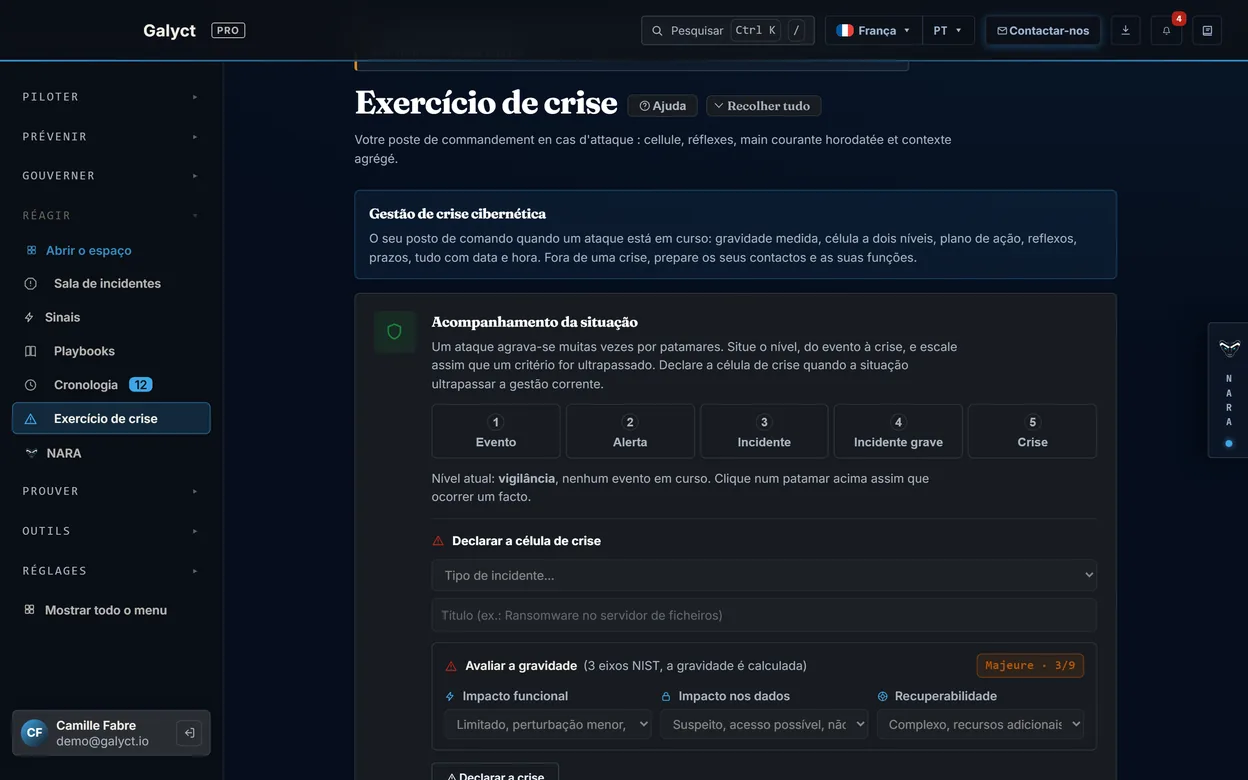Open the Sinais menu item
Viewport: 1248px width, 780px height.
[x=111, y=317]
